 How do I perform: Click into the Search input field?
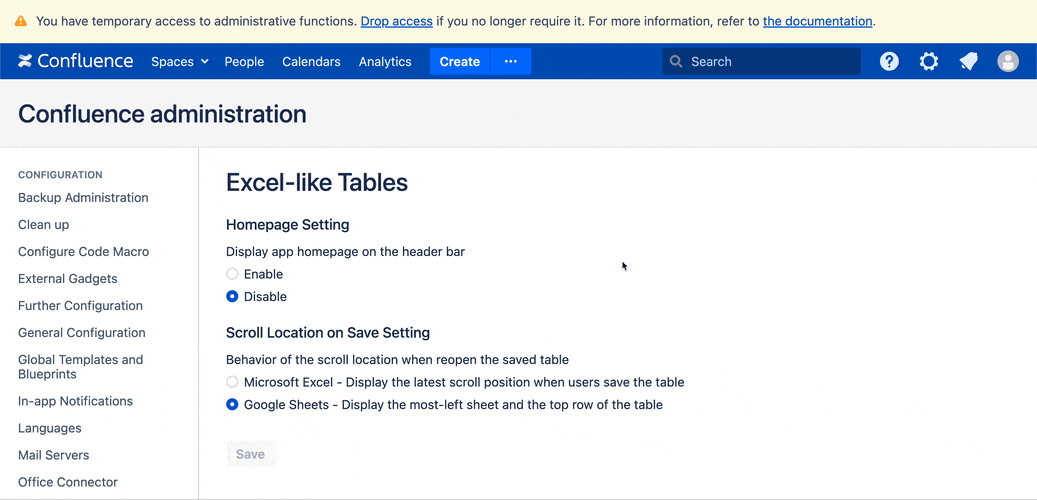(770, 61)
